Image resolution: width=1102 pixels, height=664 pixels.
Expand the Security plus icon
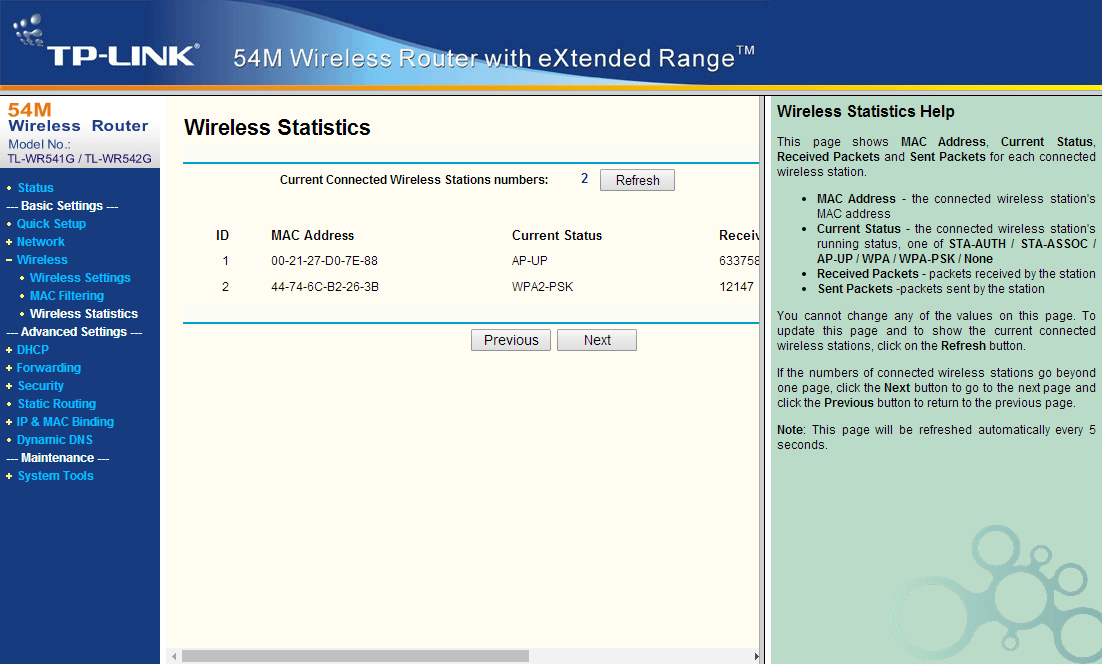(x=9, y=386)
